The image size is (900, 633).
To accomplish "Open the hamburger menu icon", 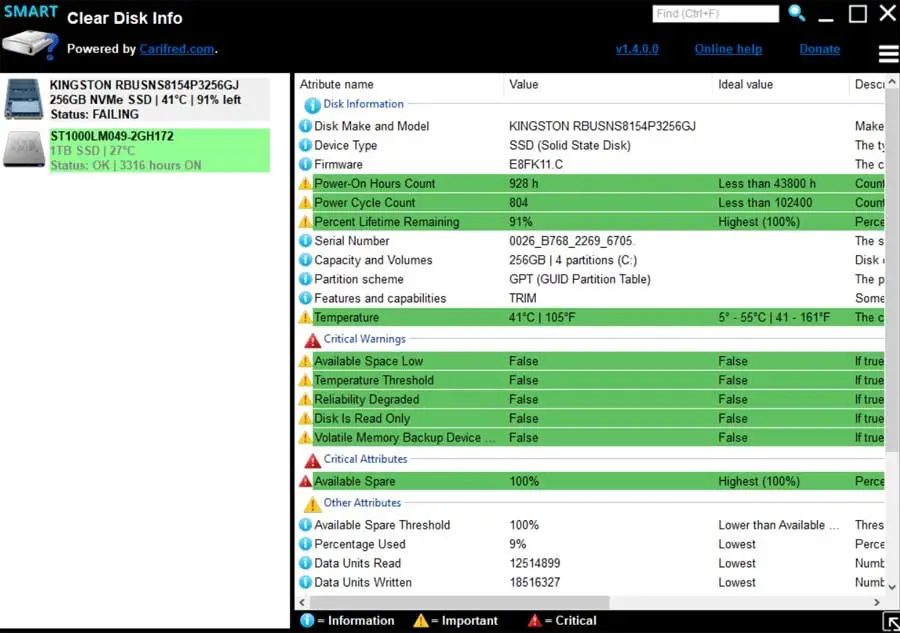I will [889, 53].
